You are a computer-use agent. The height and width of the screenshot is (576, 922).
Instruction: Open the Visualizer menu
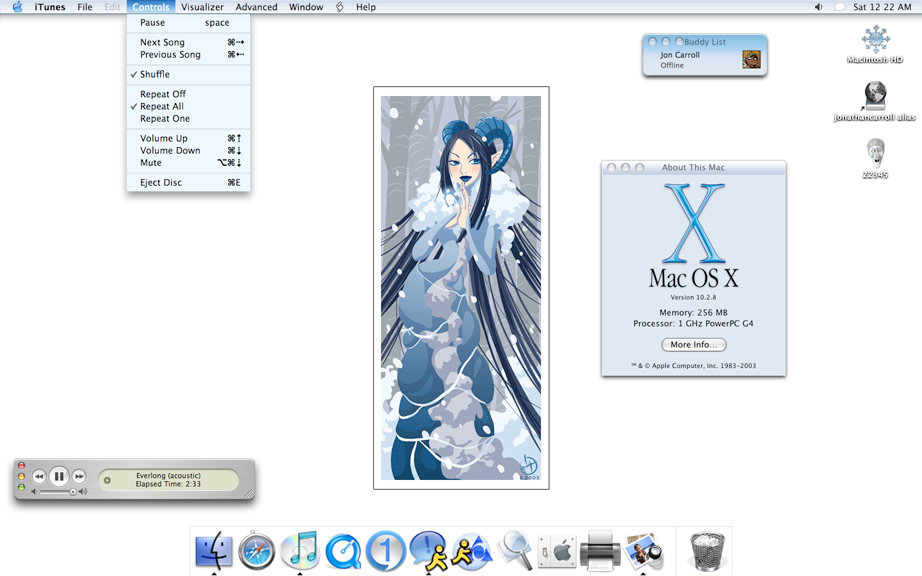[202, 7]
